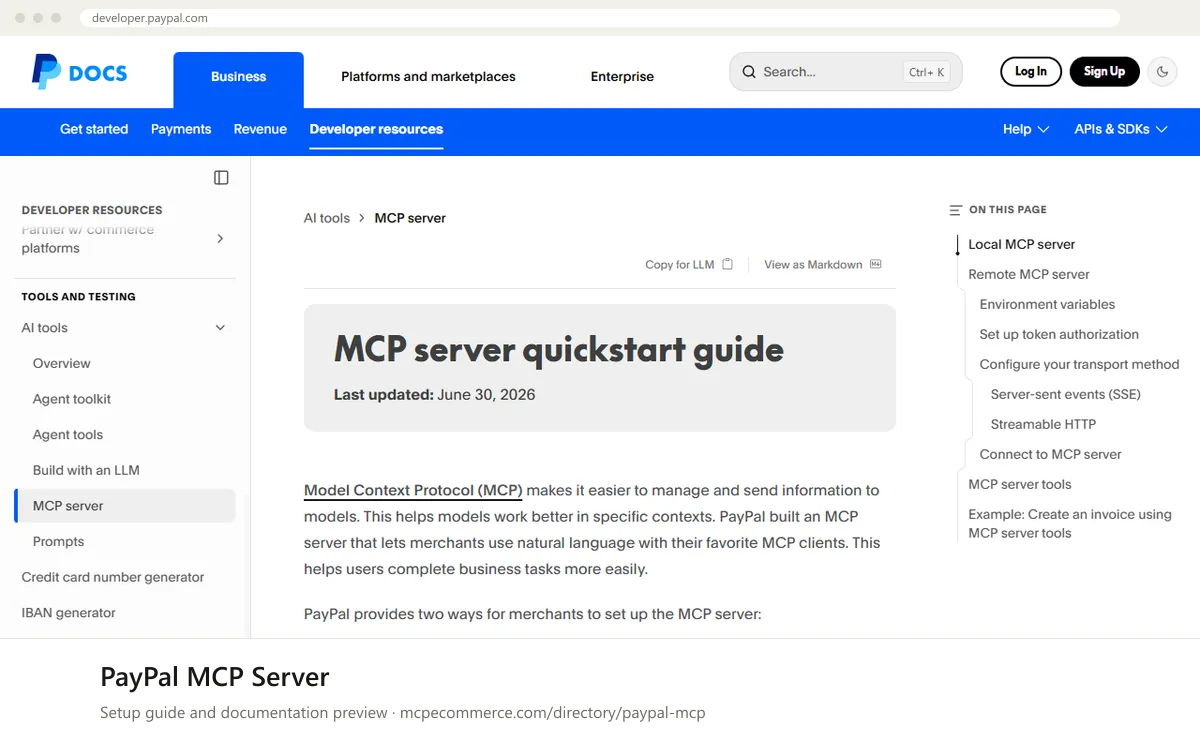
Task: Expand APIs & SDKs dropdown
Action: pos(1121,129)
